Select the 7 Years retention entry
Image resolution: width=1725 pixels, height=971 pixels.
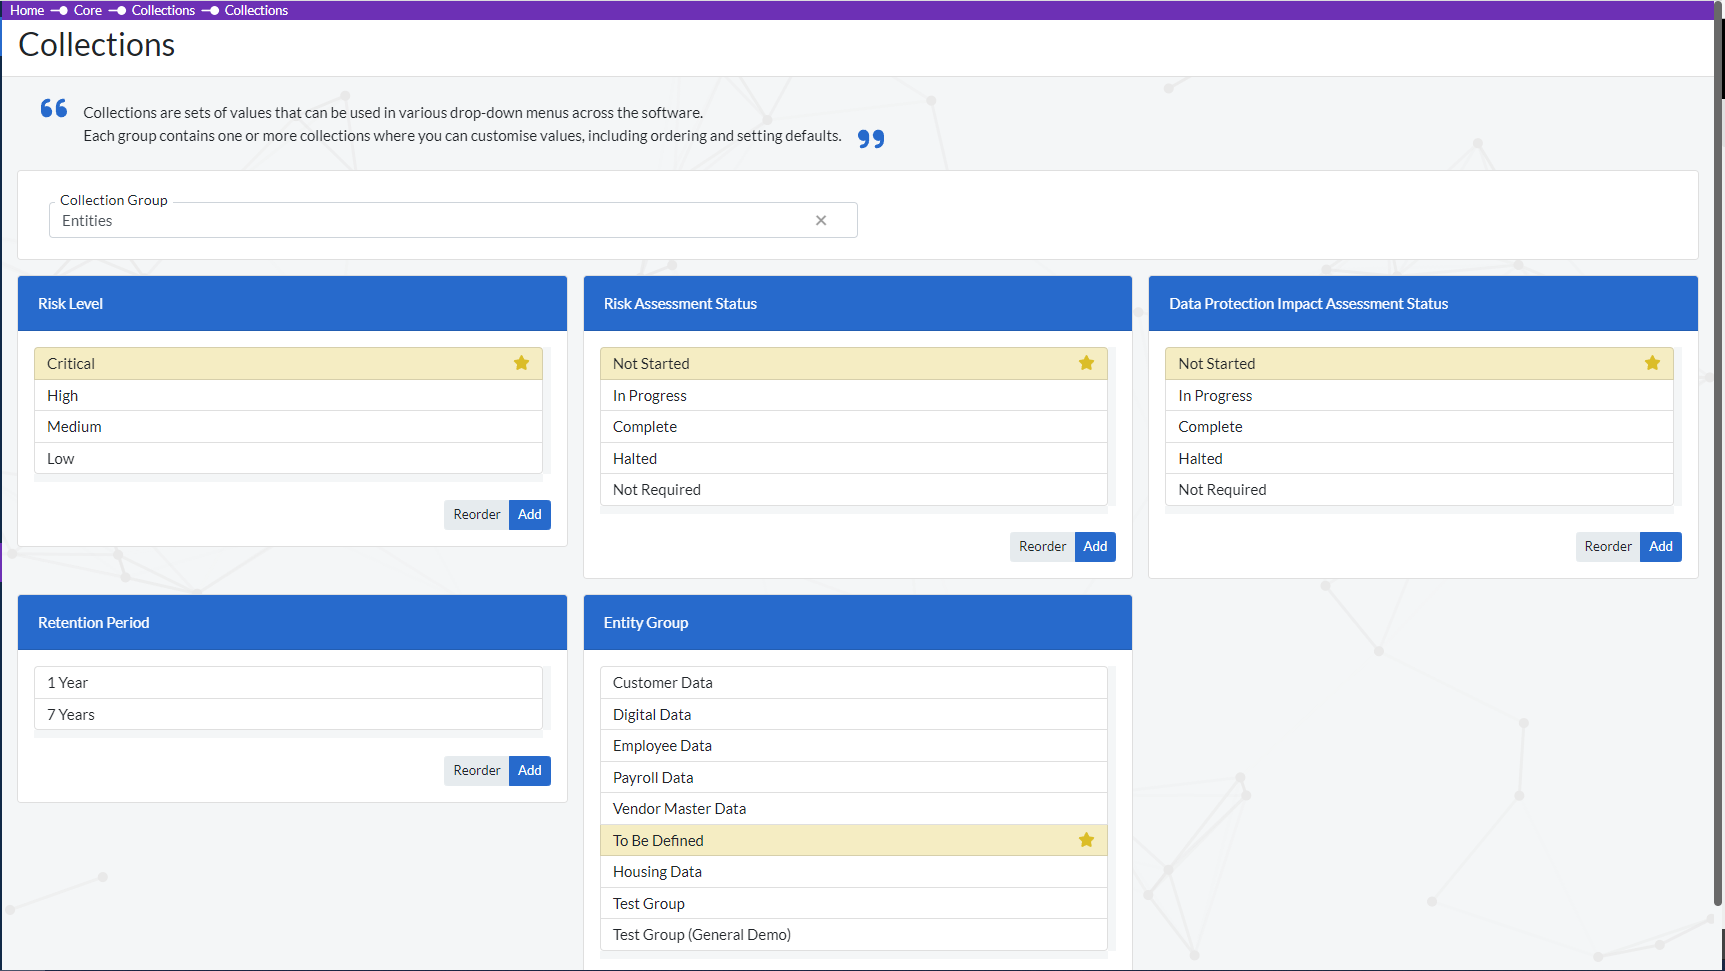click(x=288, y=715)
